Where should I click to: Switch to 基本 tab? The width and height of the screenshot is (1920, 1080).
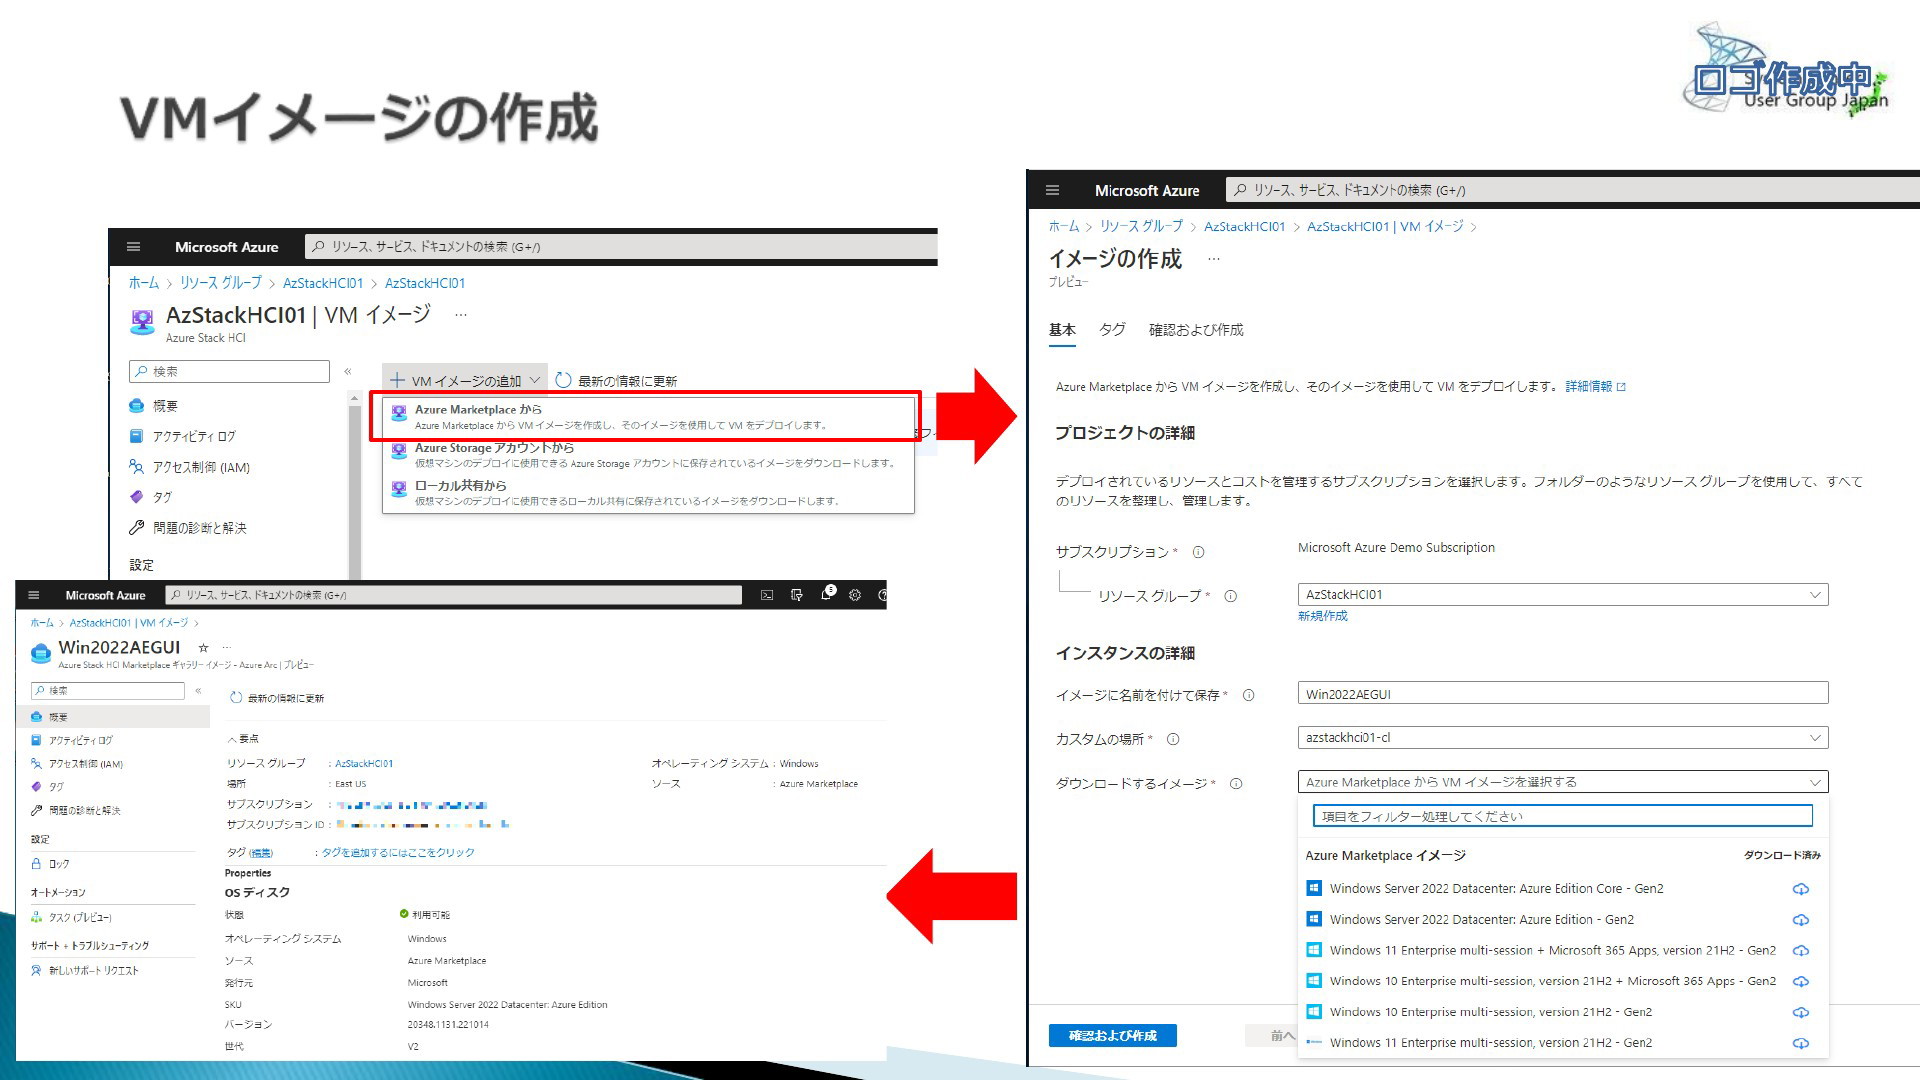[1062, 330]
